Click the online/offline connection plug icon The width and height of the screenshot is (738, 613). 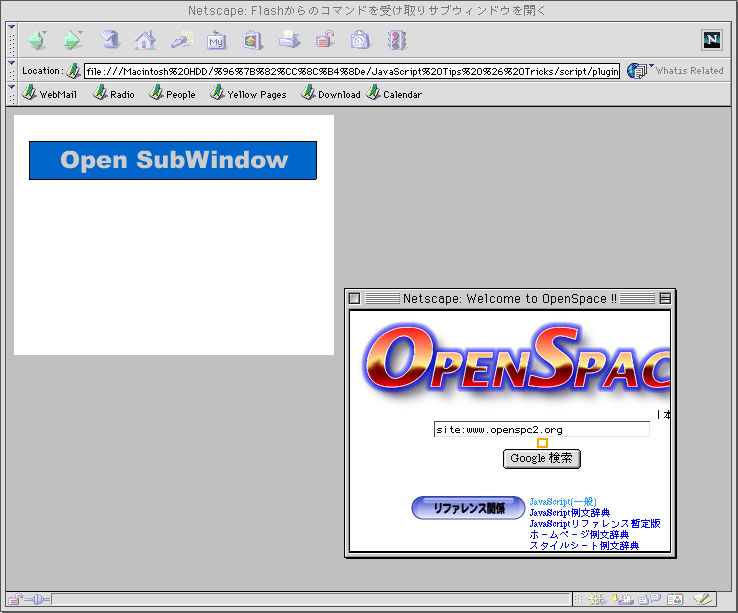click(38, 599)
